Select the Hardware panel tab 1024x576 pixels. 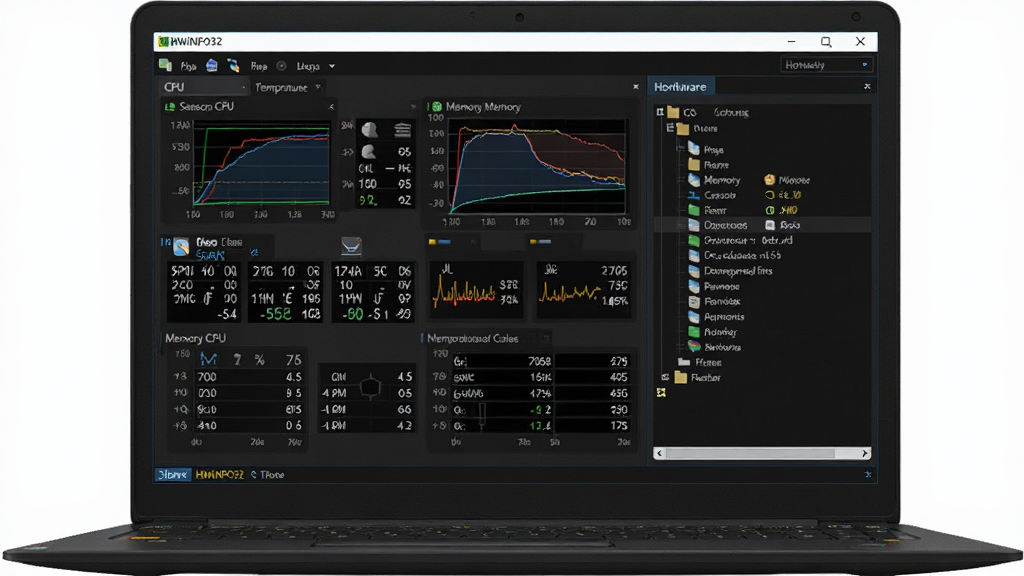coord(680,86)
